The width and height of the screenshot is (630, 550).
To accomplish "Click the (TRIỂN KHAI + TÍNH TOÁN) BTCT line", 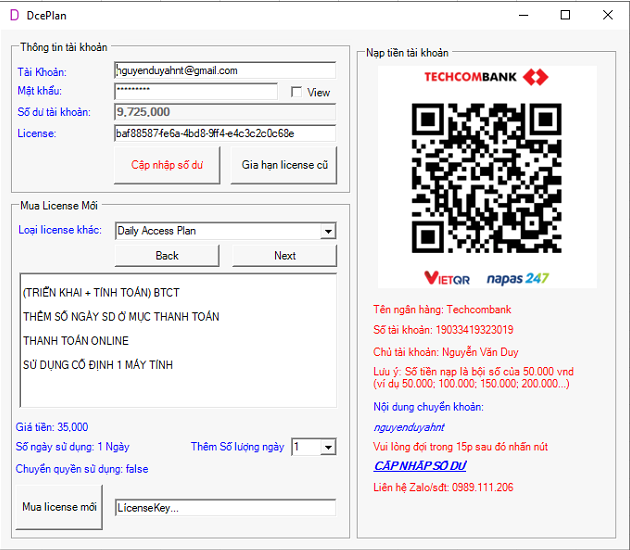I will pos(101,292).
